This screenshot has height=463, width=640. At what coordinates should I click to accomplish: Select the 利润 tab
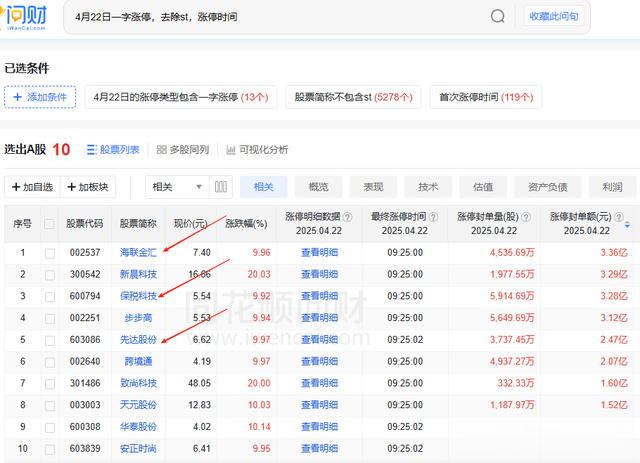(x=612, y=187)
